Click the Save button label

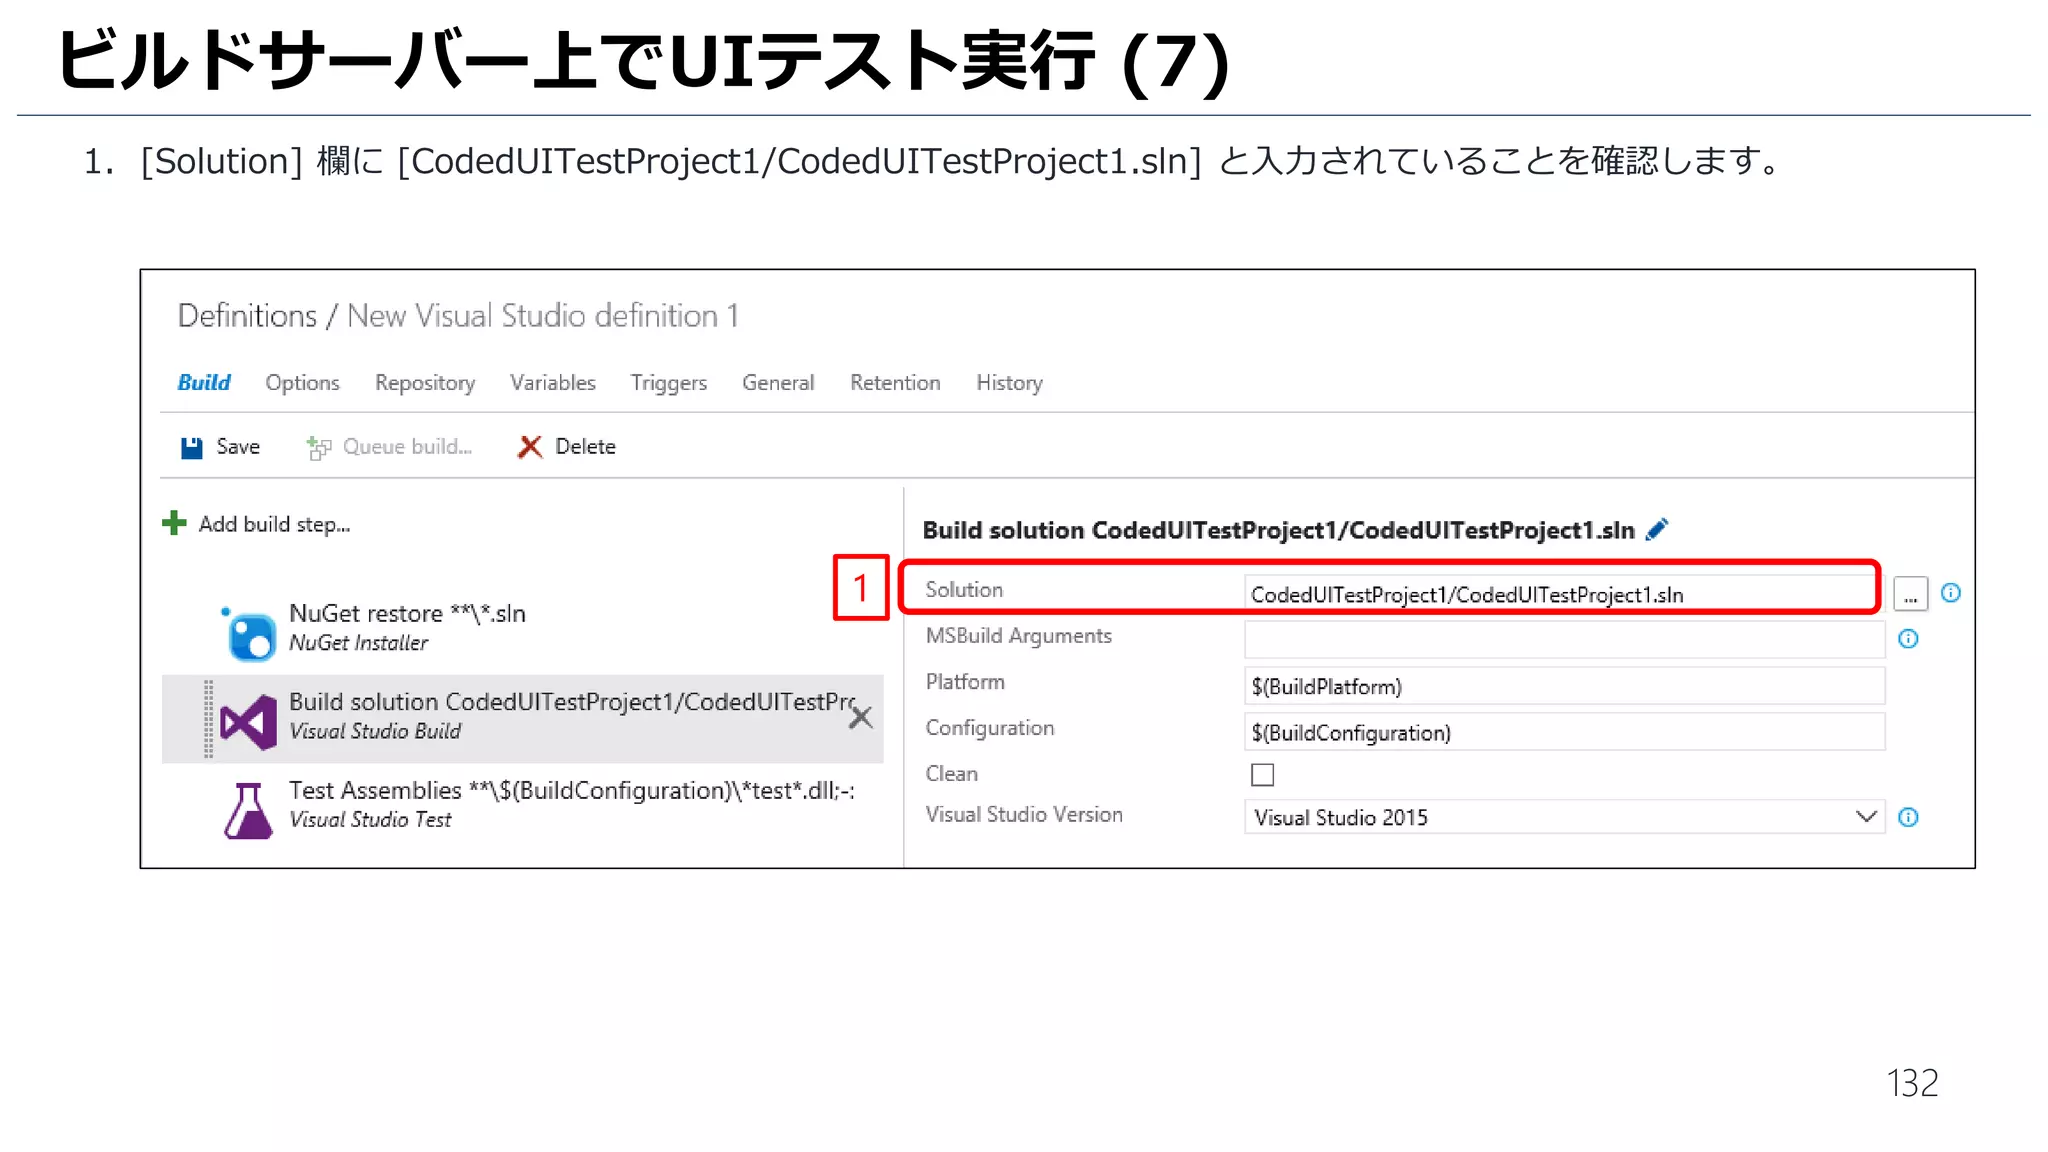tap(238, 447)
